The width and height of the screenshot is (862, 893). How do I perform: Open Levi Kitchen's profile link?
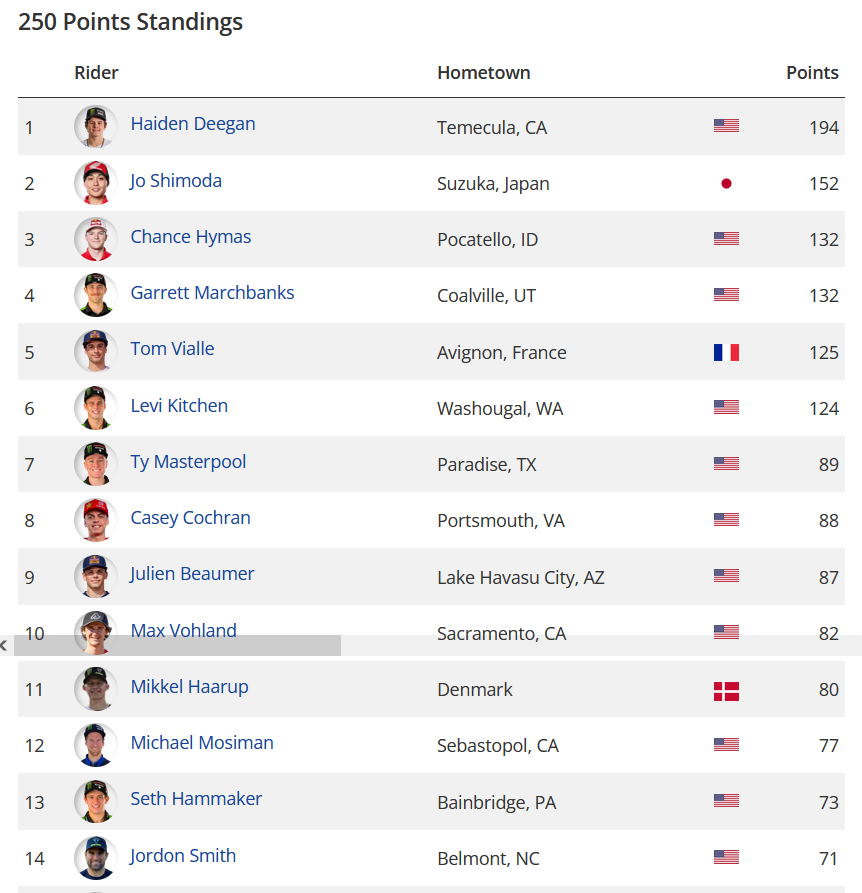coord(179,405)
